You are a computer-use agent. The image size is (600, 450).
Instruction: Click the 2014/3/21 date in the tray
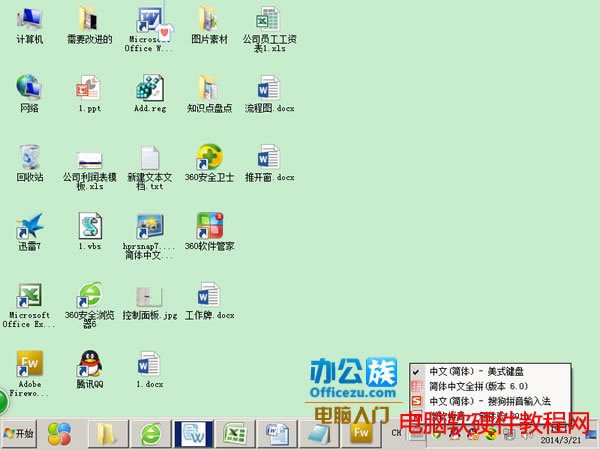click(561, 440)
